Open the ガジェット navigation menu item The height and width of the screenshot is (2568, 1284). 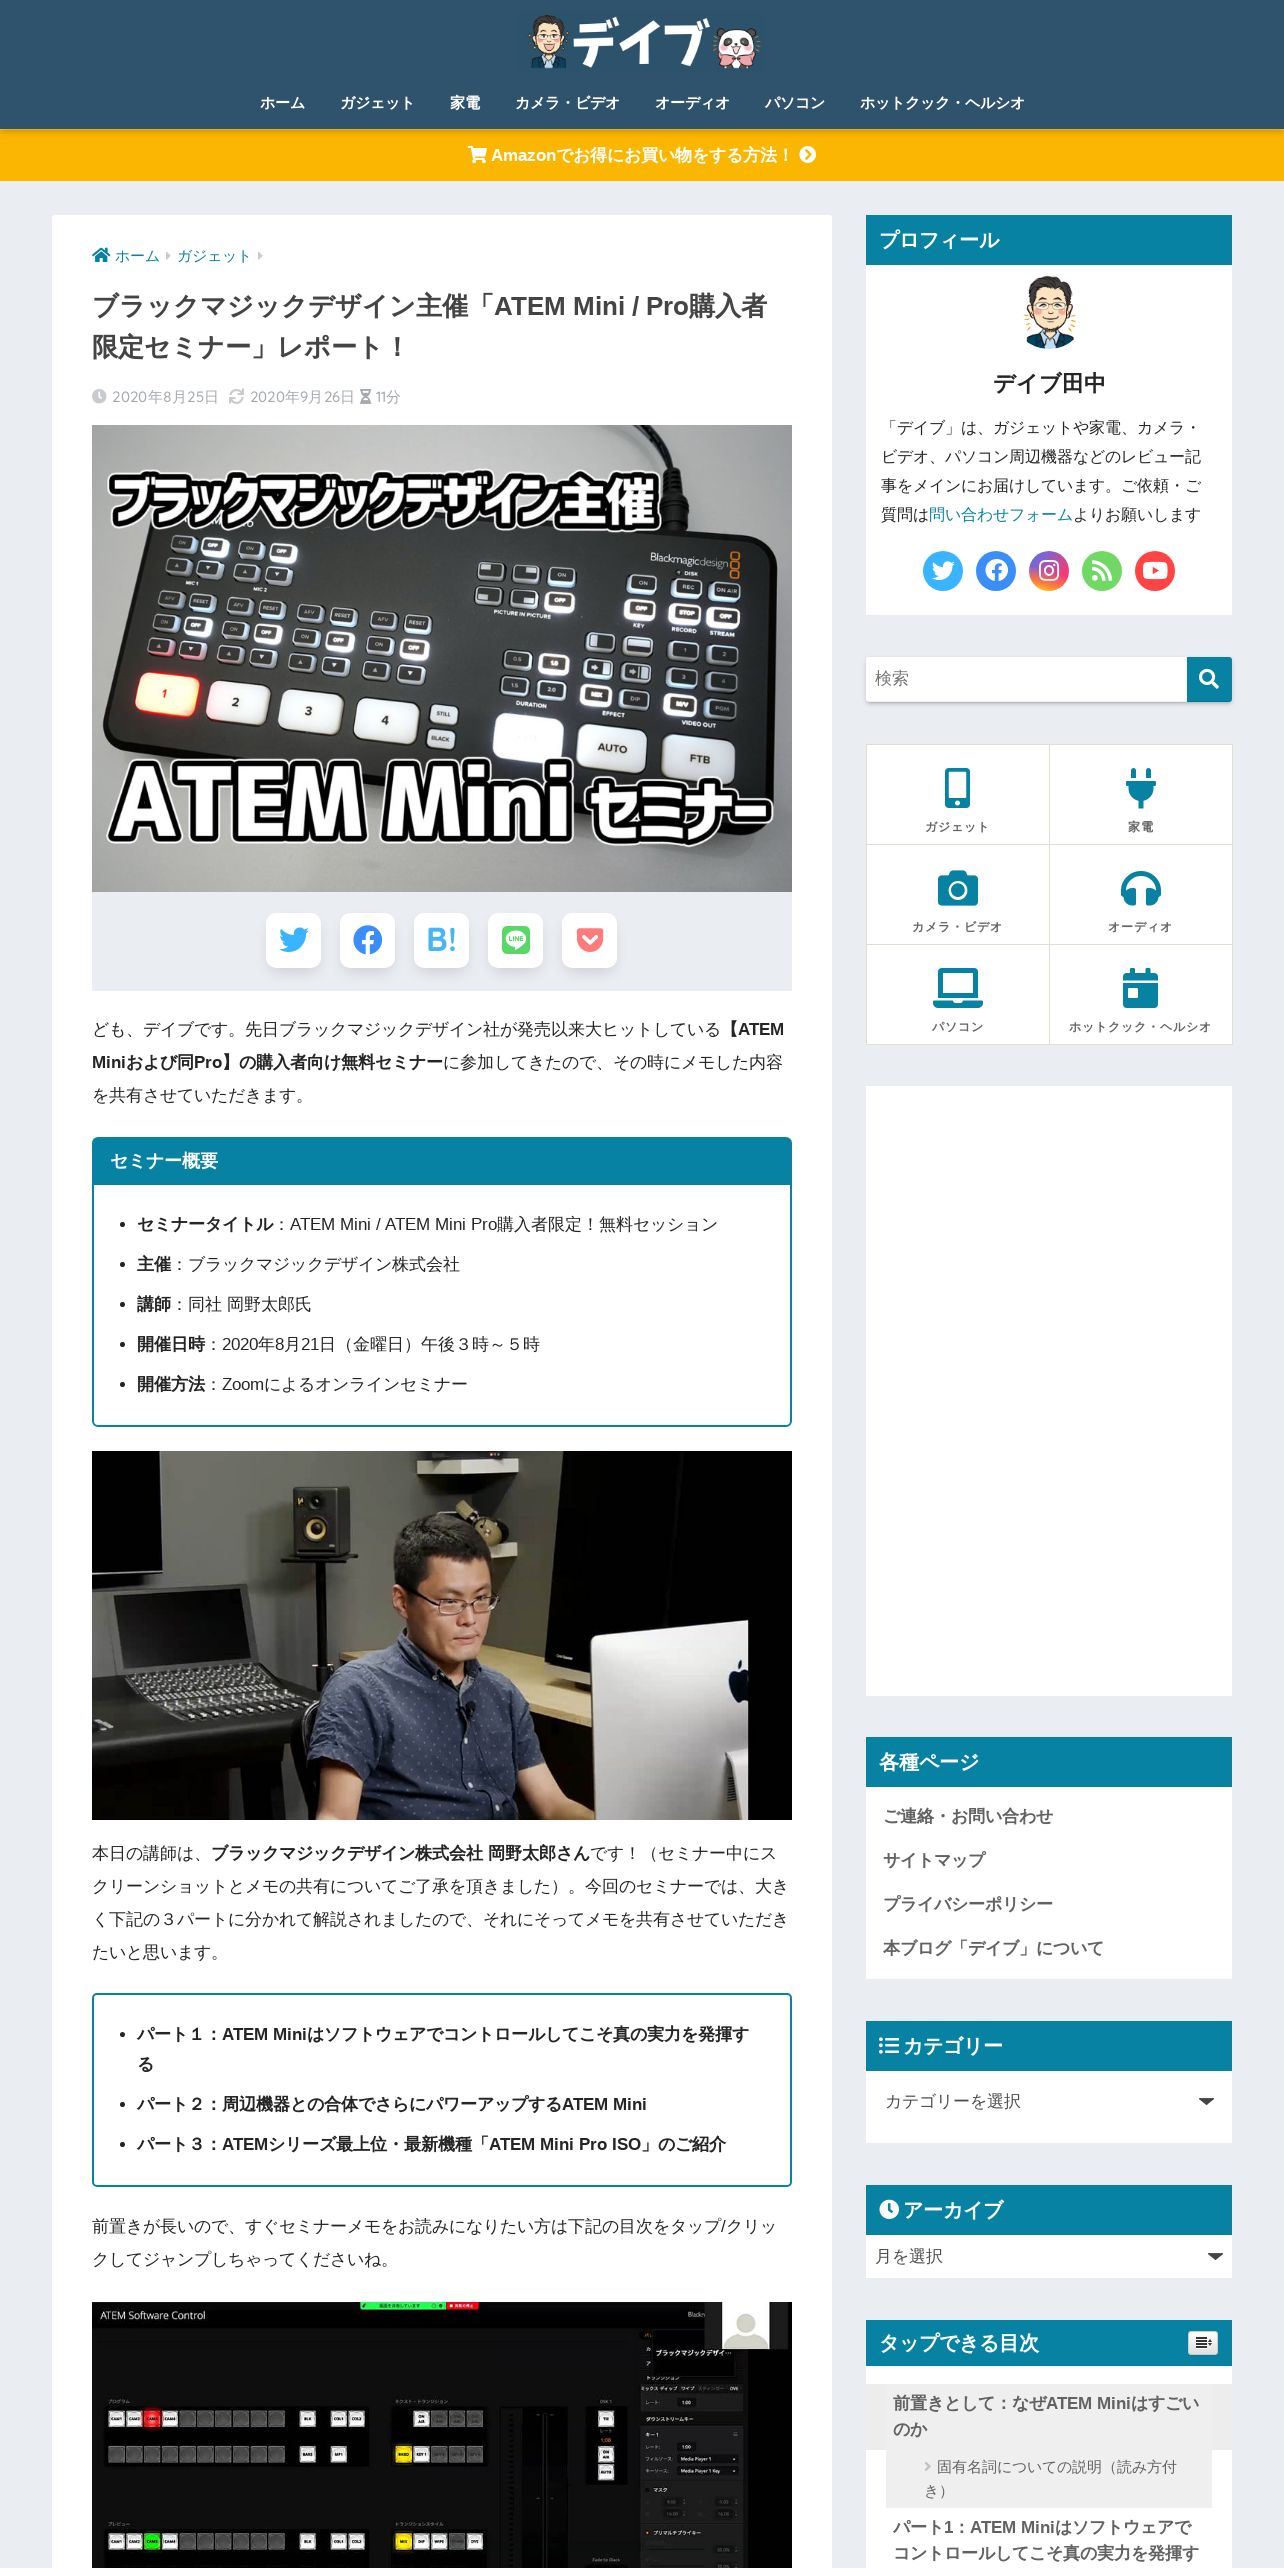coord(377,103)
